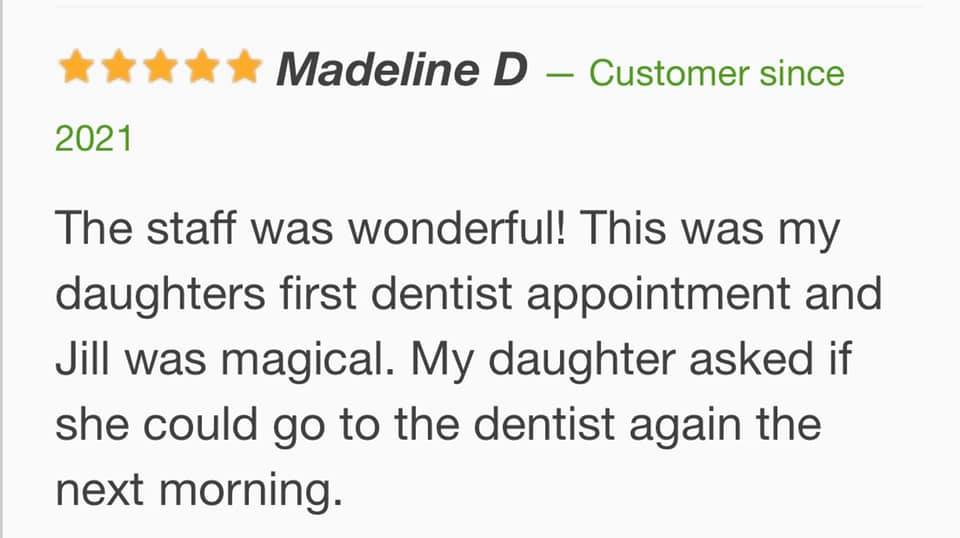Click 'The staff' at review start
Image resolution: width=960 pixels, height=538 pixels.
[x=146, y=228]
